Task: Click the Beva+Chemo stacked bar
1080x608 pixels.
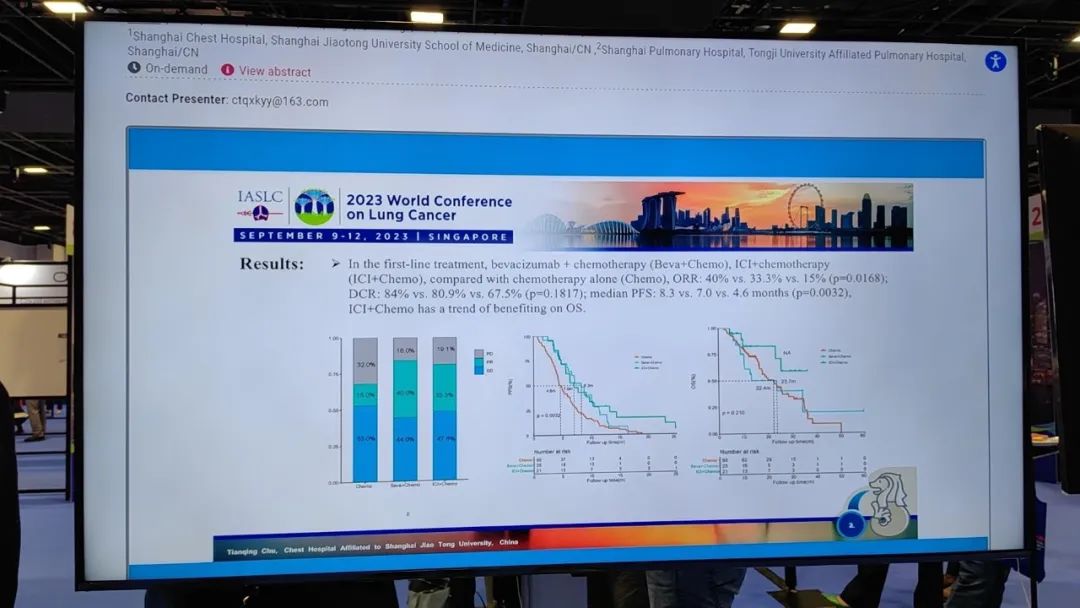Action: coord(405,410)
